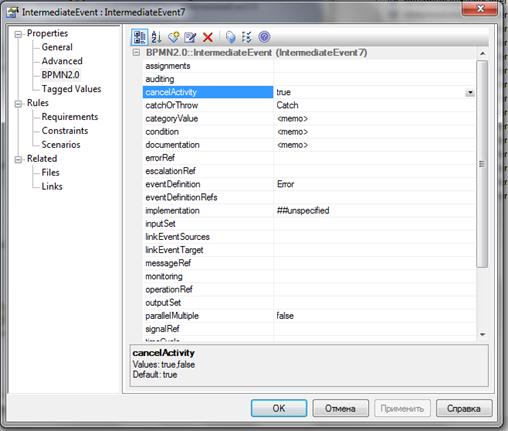Image resolution: width=508 pixels, height=431 pixels.
Task: Select the linkEventTarget property row
Action: coord(308,250)
